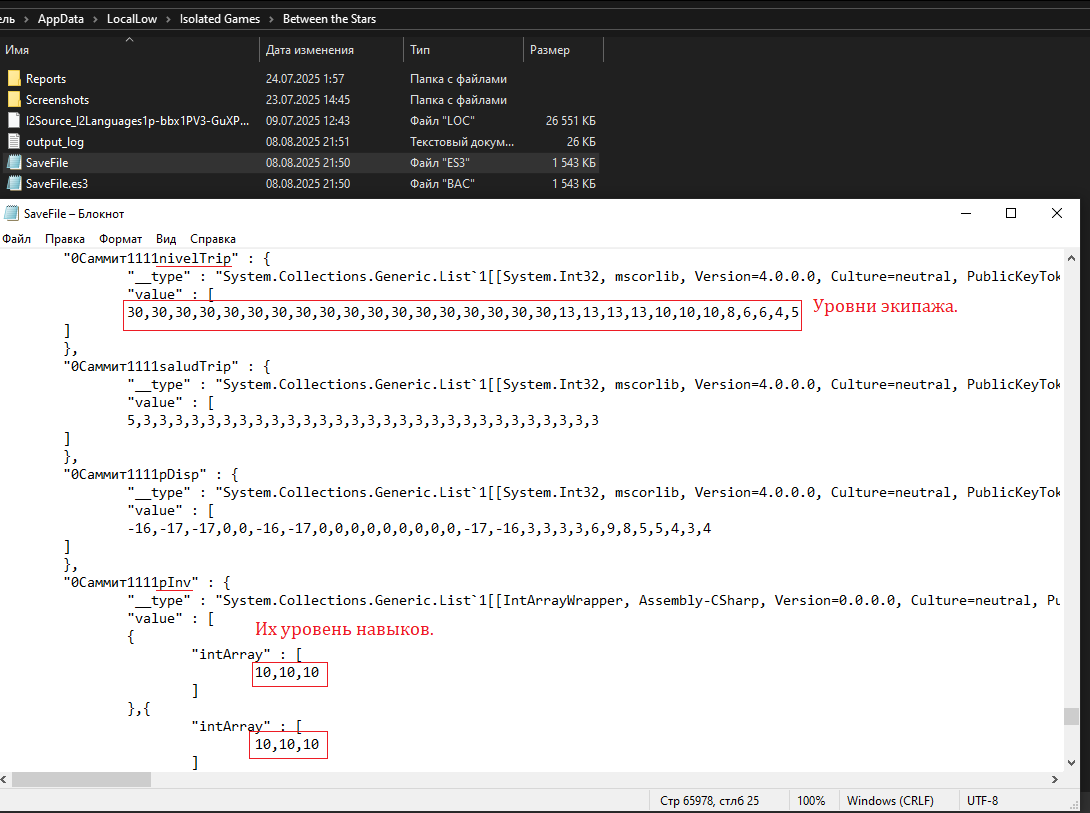Click the output_log text document icon
The height and width of the screenshot is (813, 1090).
click(x=14, y=142)
